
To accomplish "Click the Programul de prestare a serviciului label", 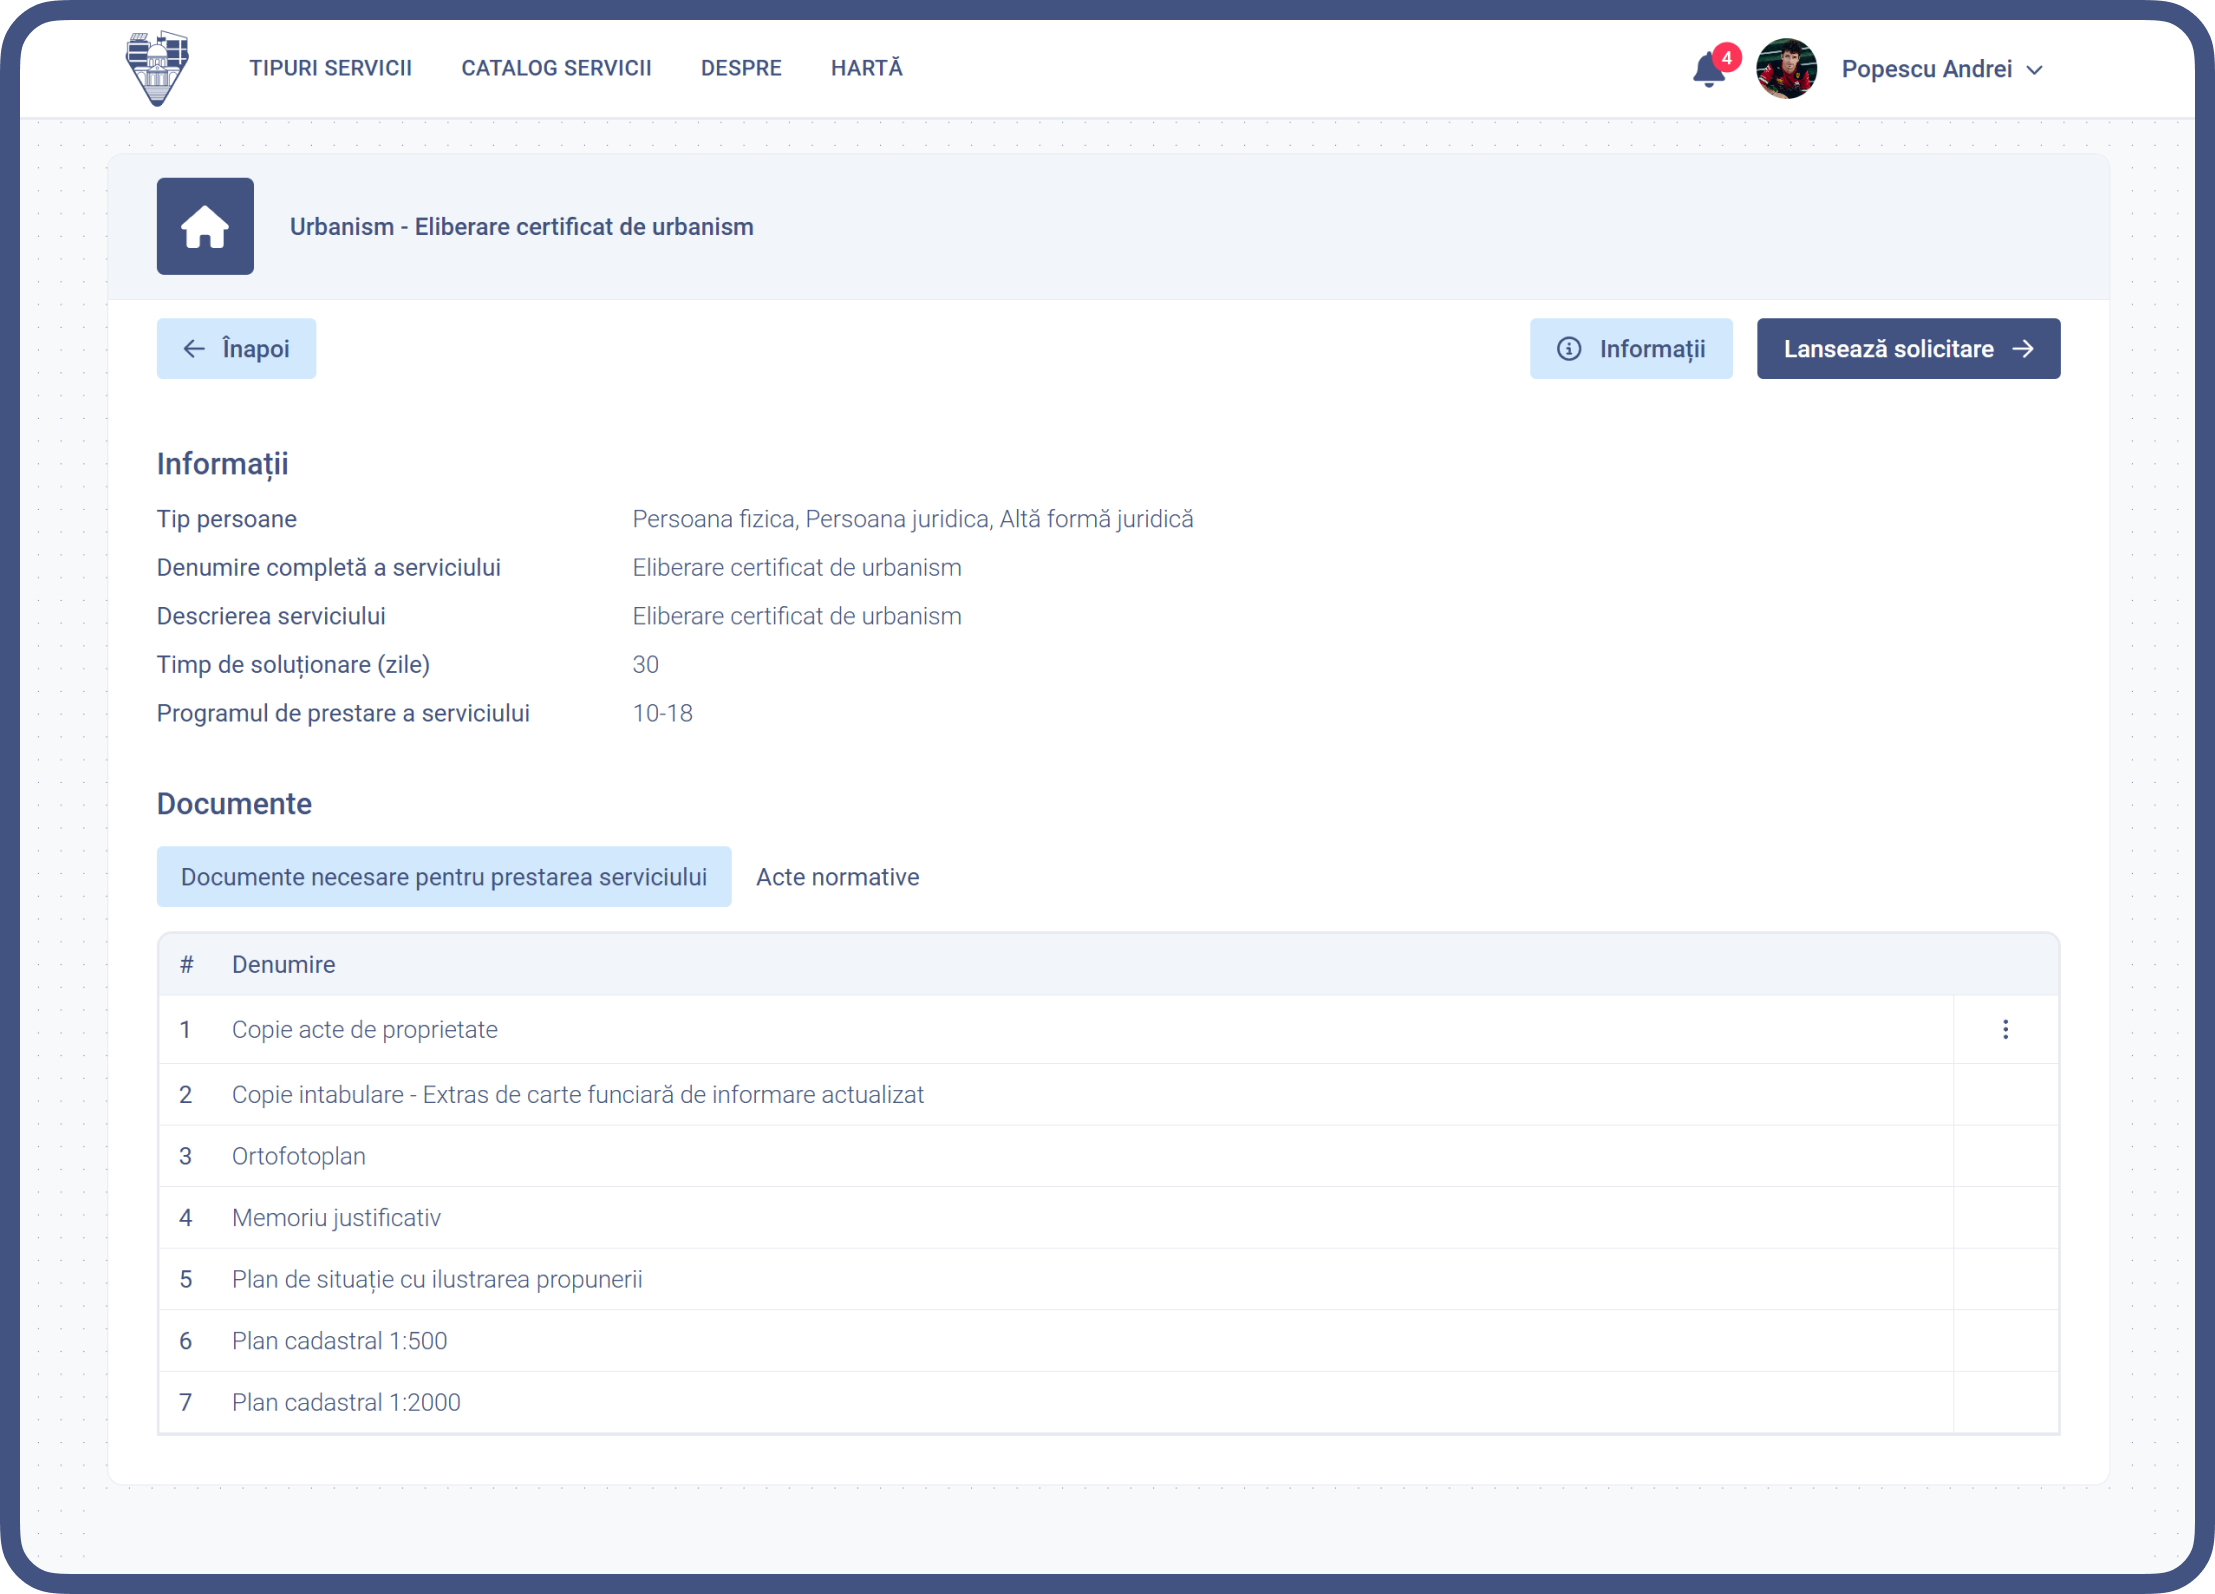I will point(343,713).
